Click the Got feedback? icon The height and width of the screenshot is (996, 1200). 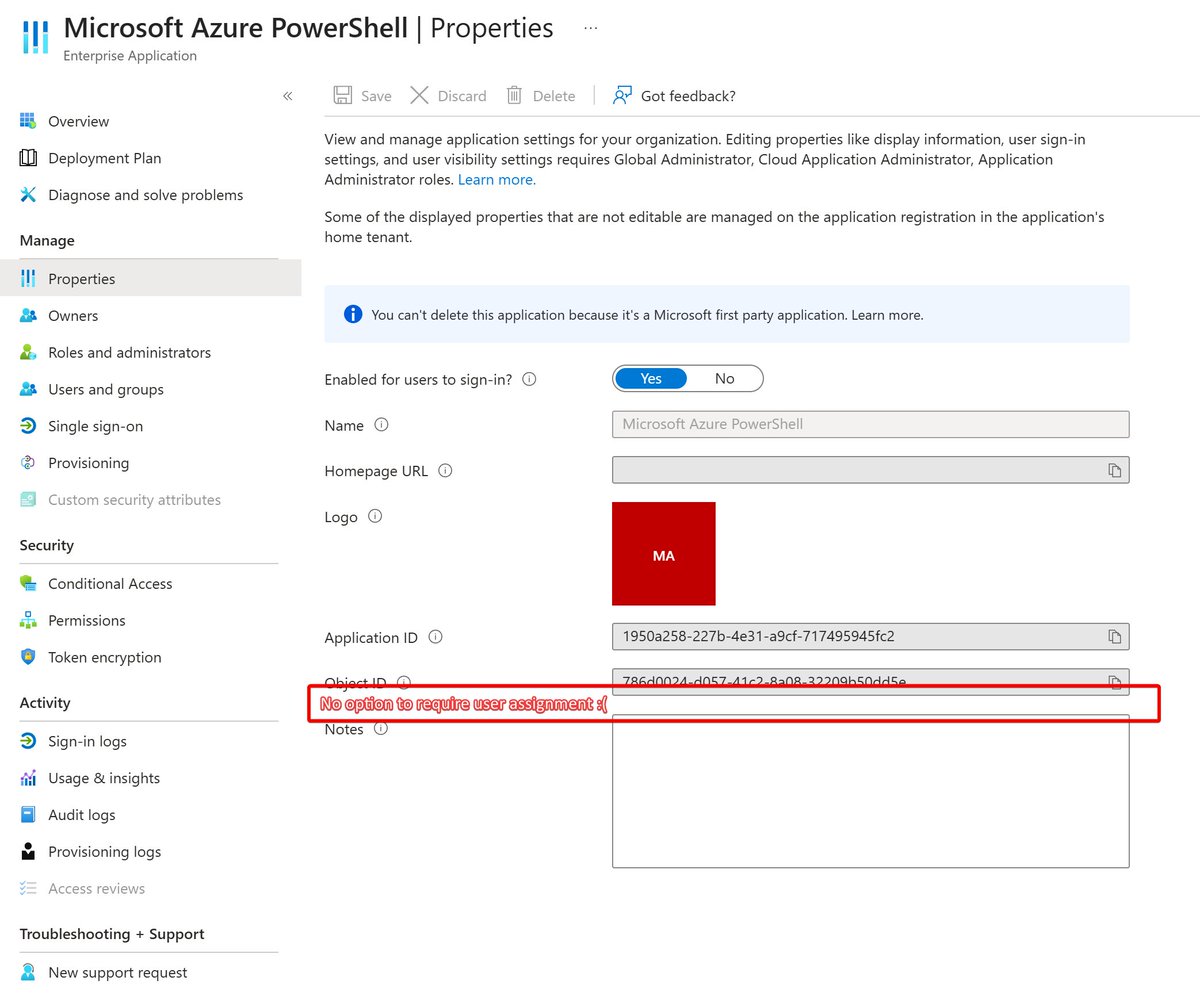(x=622, y=95)
